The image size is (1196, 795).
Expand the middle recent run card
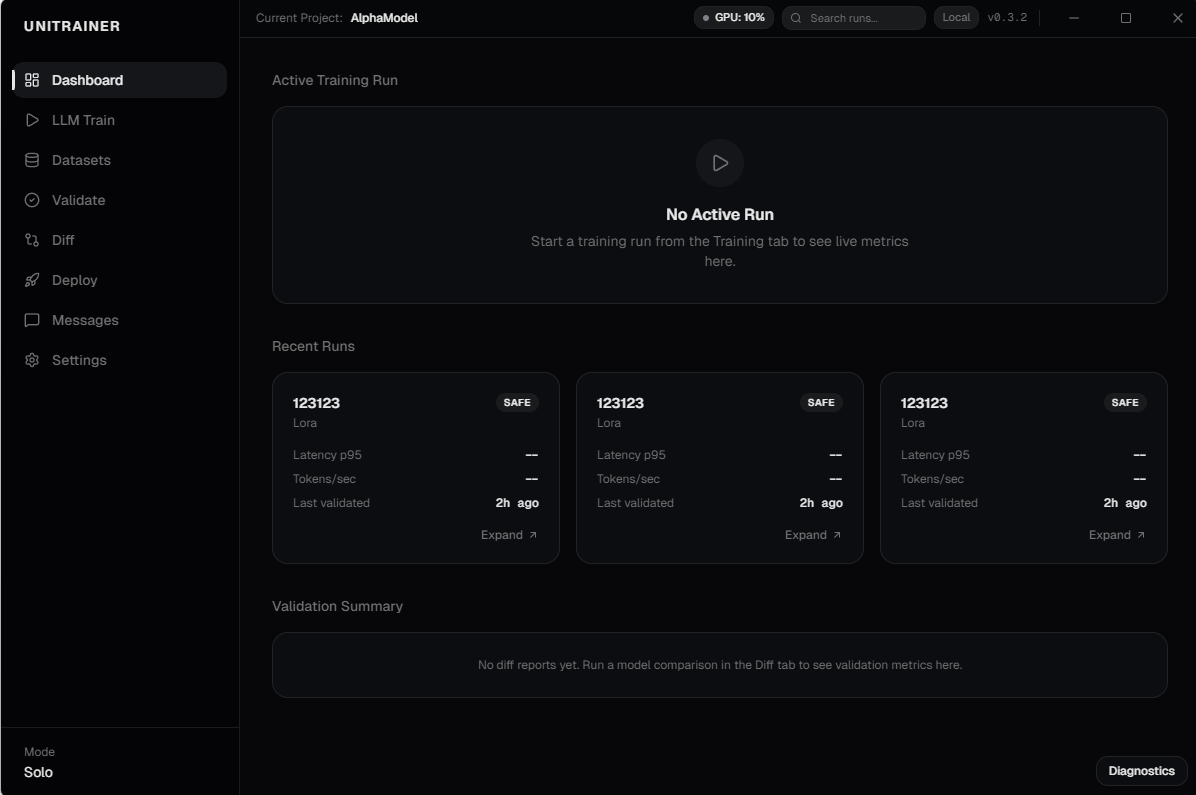(813, 534)
